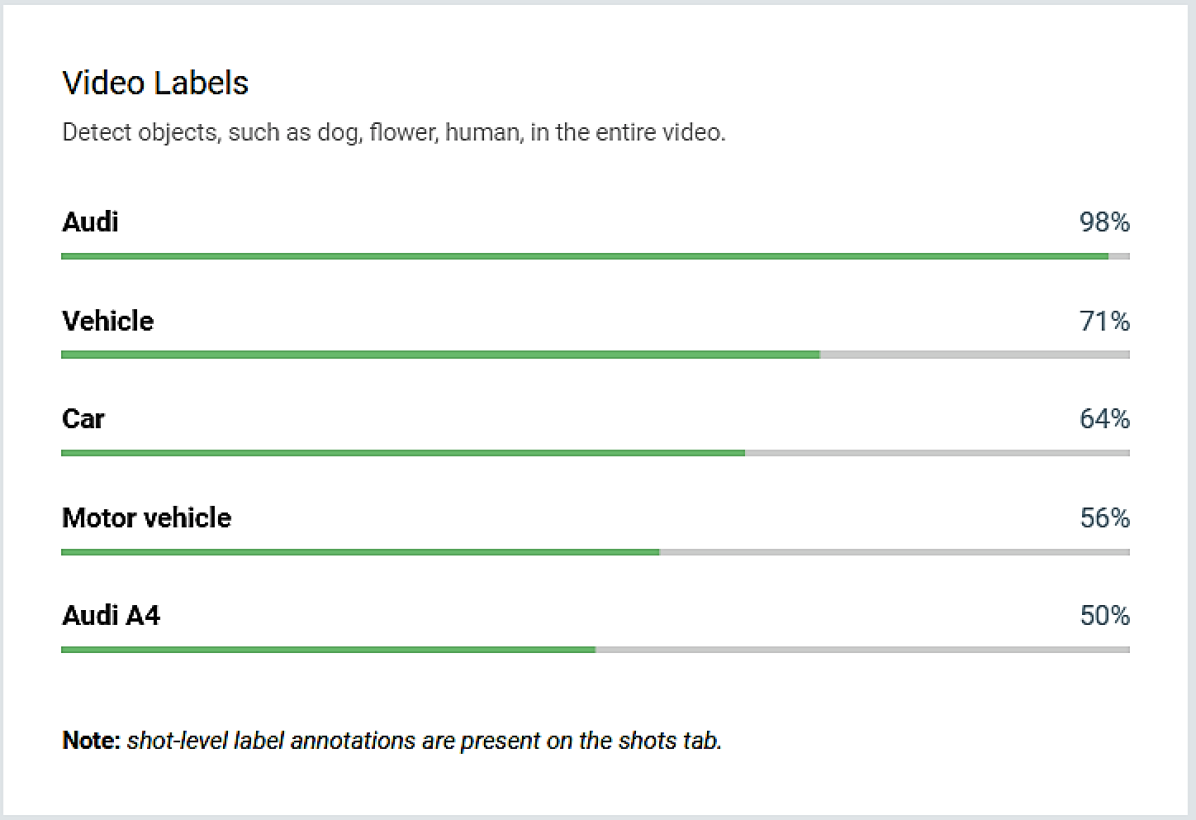Click the Audi green confidence bar
The image size is (1196, 820).
[585, 256]
